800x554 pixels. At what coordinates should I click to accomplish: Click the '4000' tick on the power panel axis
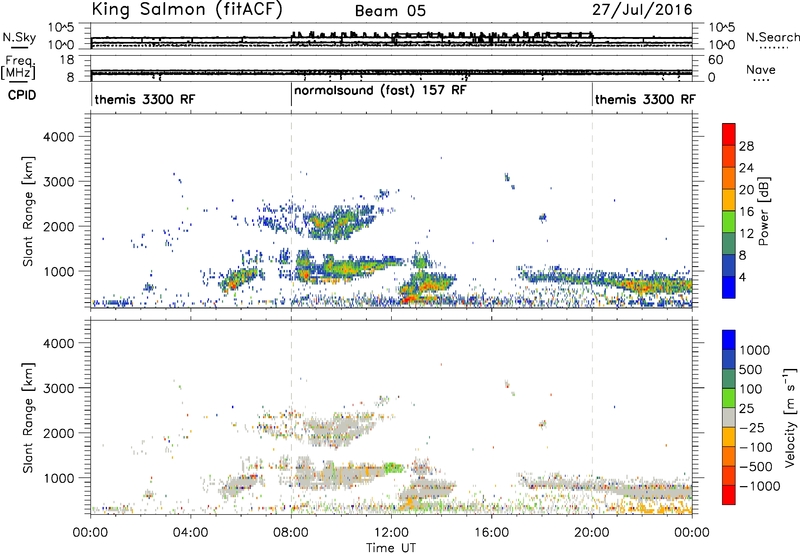pos(58,137)
